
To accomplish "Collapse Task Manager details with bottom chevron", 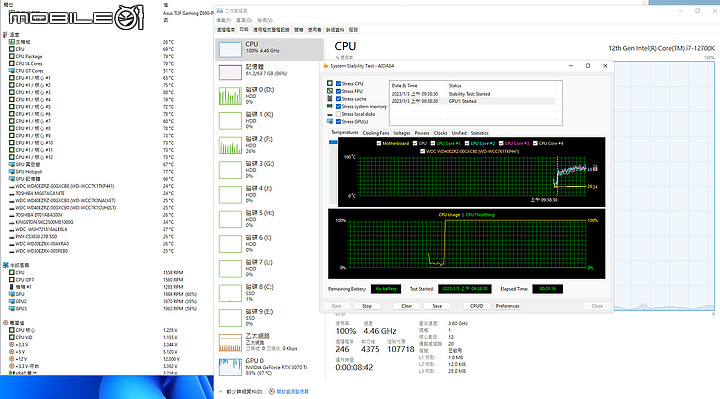I will (220, 392).
